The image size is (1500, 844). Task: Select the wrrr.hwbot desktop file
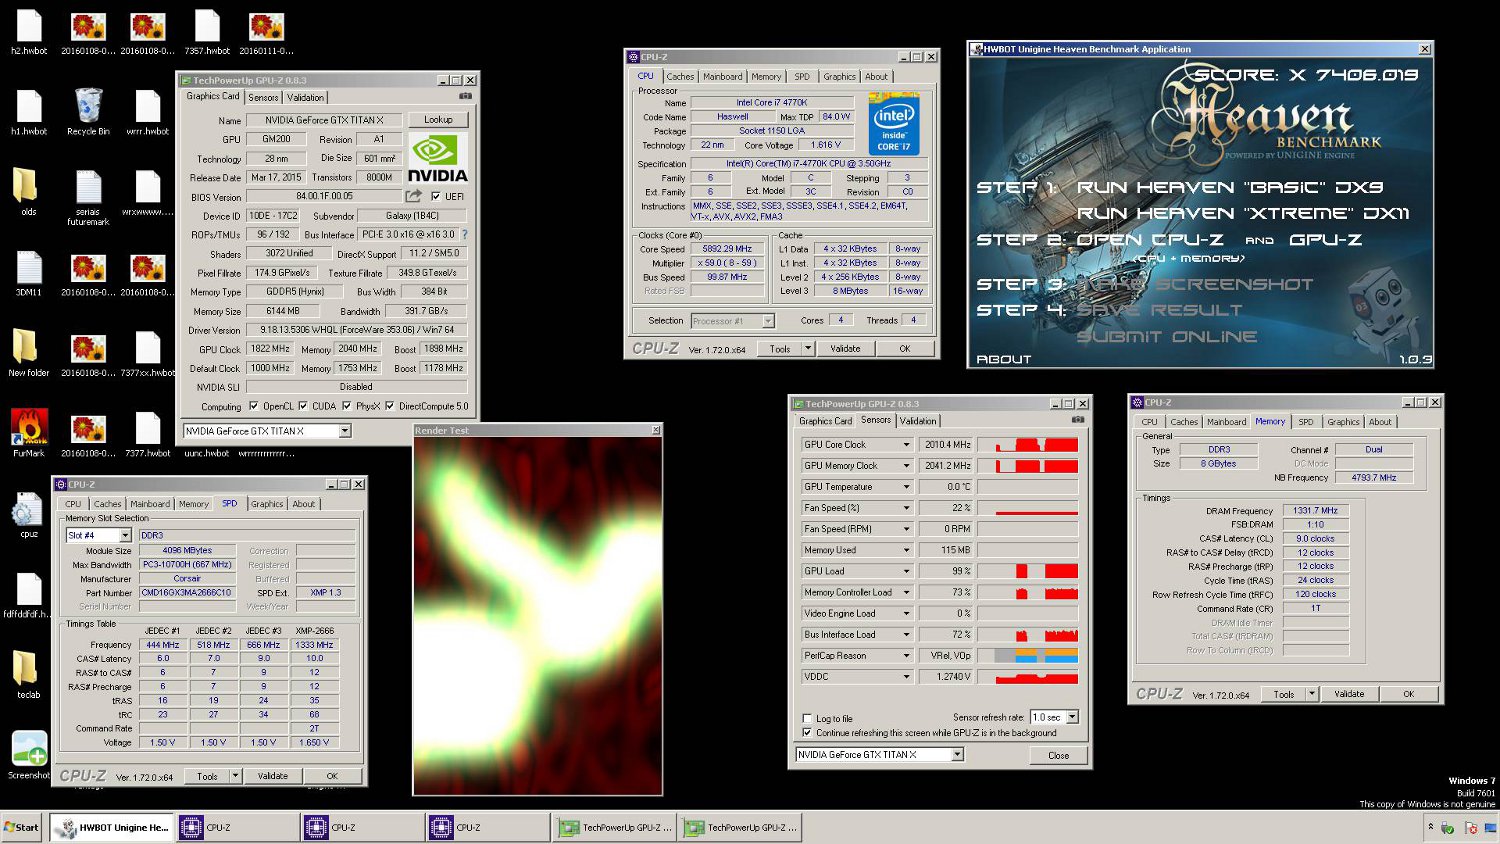point(148,112)
